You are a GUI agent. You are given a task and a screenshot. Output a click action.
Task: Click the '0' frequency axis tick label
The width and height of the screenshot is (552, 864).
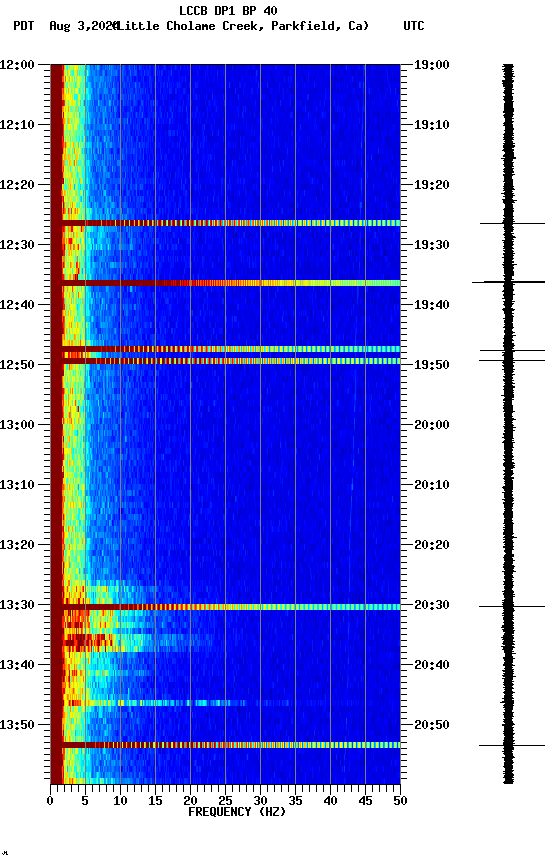click(50, 801)
